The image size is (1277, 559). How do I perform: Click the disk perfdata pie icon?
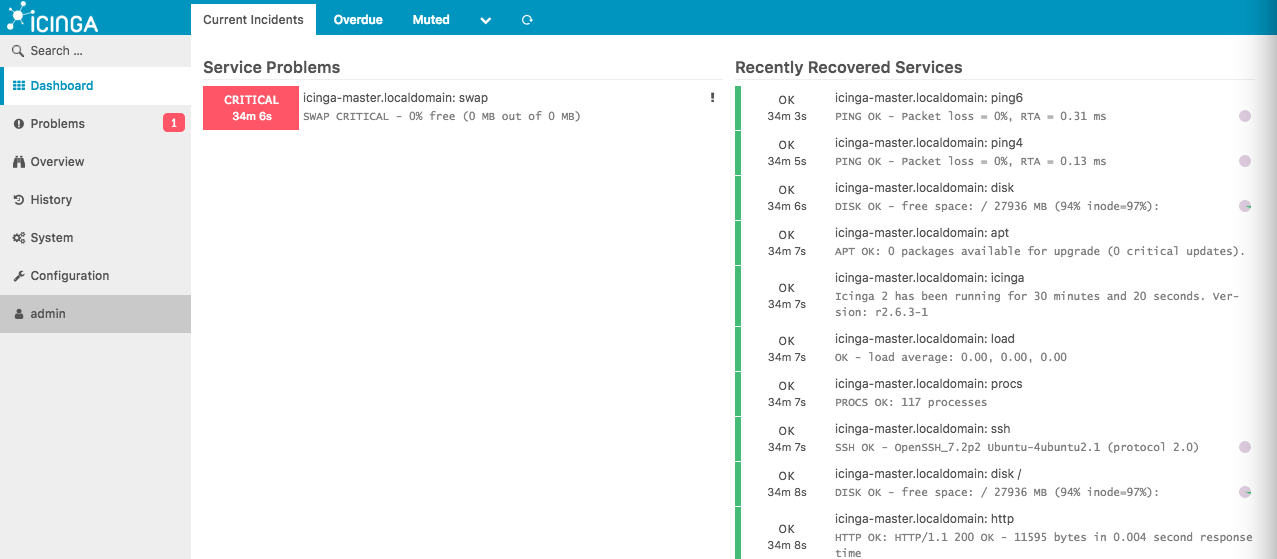click(x=1245, y=206)
